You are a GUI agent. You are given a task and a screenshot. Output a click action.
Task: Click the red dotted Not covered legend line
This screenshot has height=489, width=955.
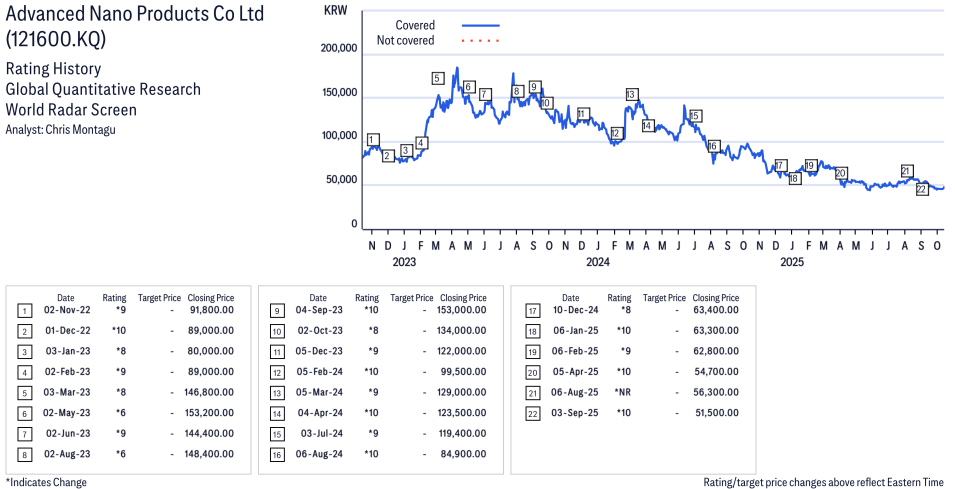[x=480, y=41]
